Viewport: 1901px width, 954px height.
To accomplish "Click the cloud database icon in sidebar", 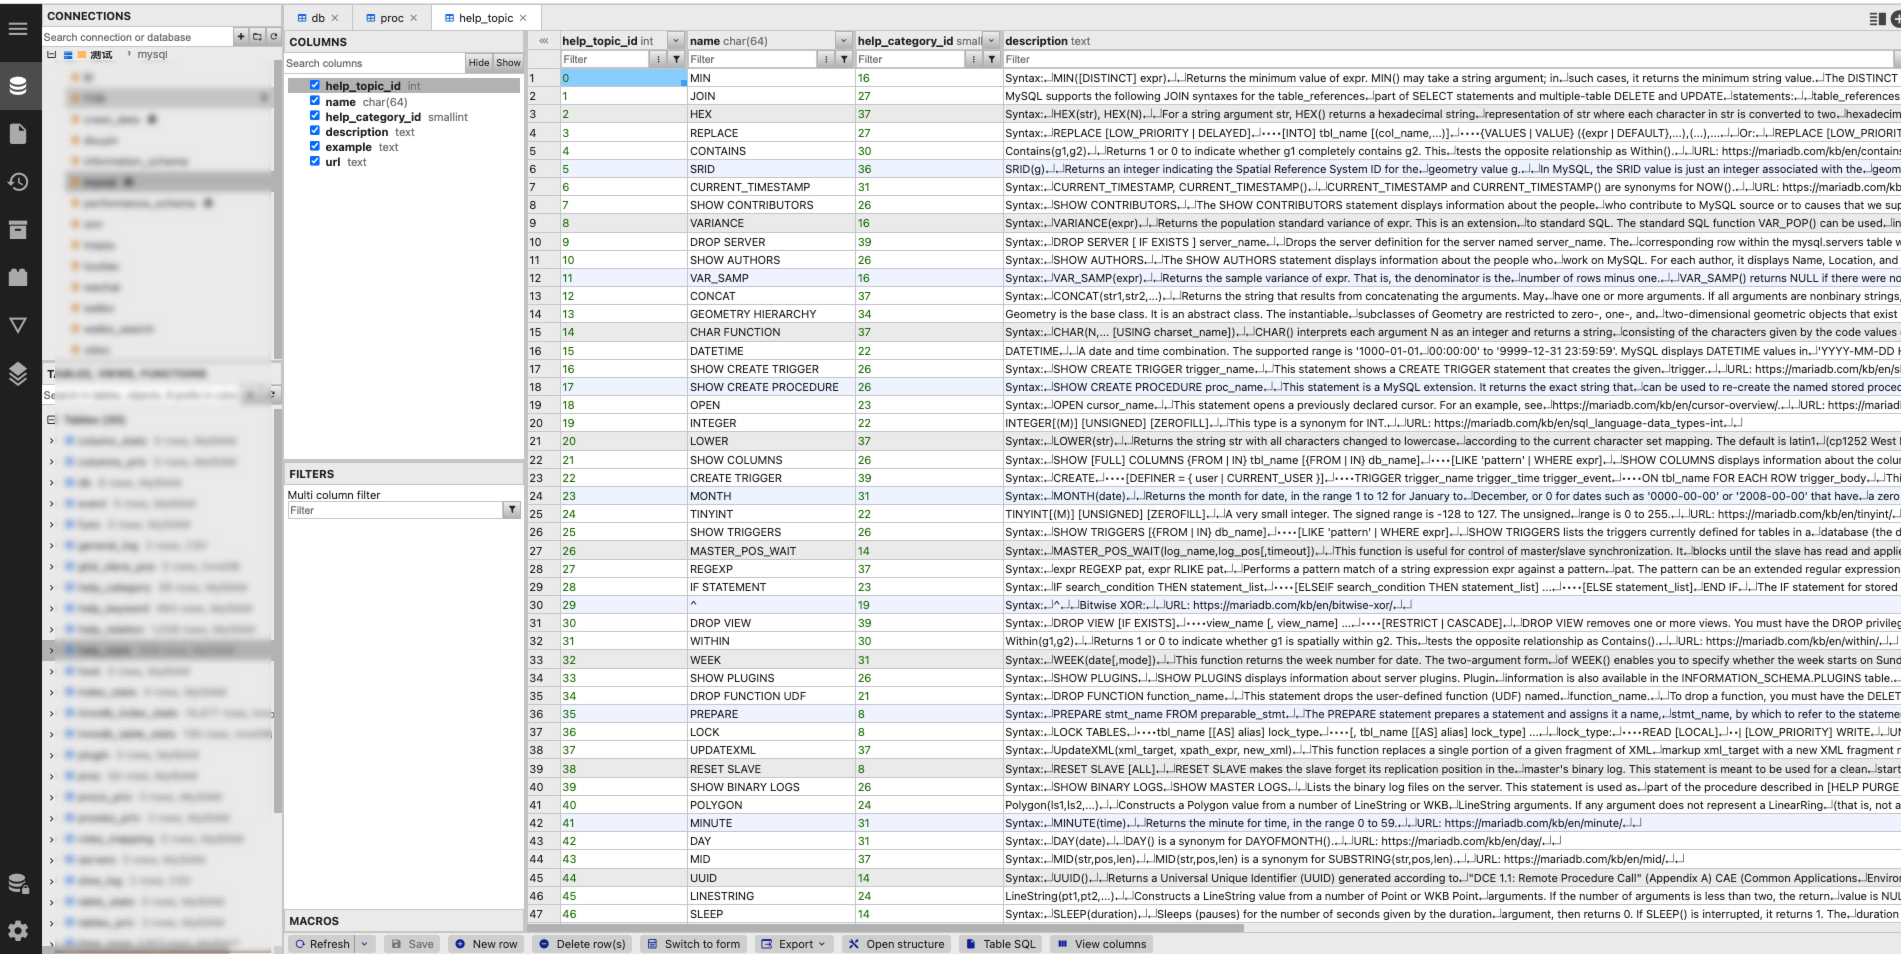I will (x=18, y=883).
